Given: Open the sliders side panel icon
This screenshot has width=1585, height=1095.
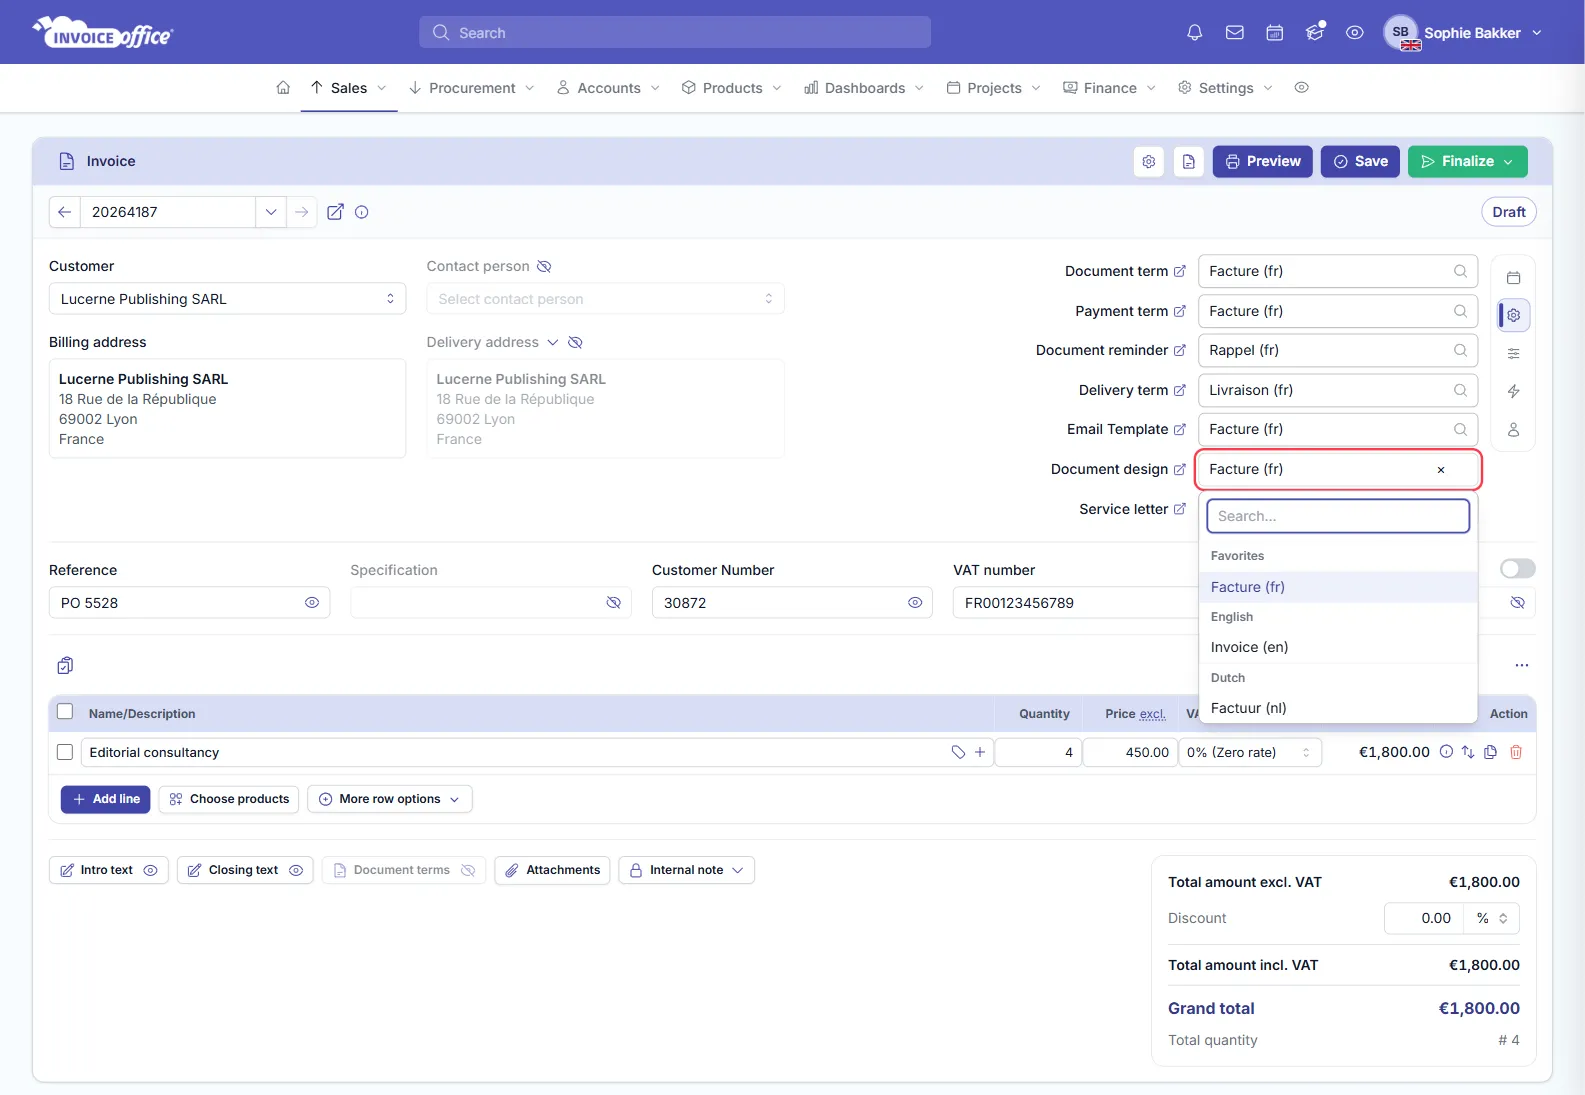Looking at the screenshot, I should point(1514,353).
